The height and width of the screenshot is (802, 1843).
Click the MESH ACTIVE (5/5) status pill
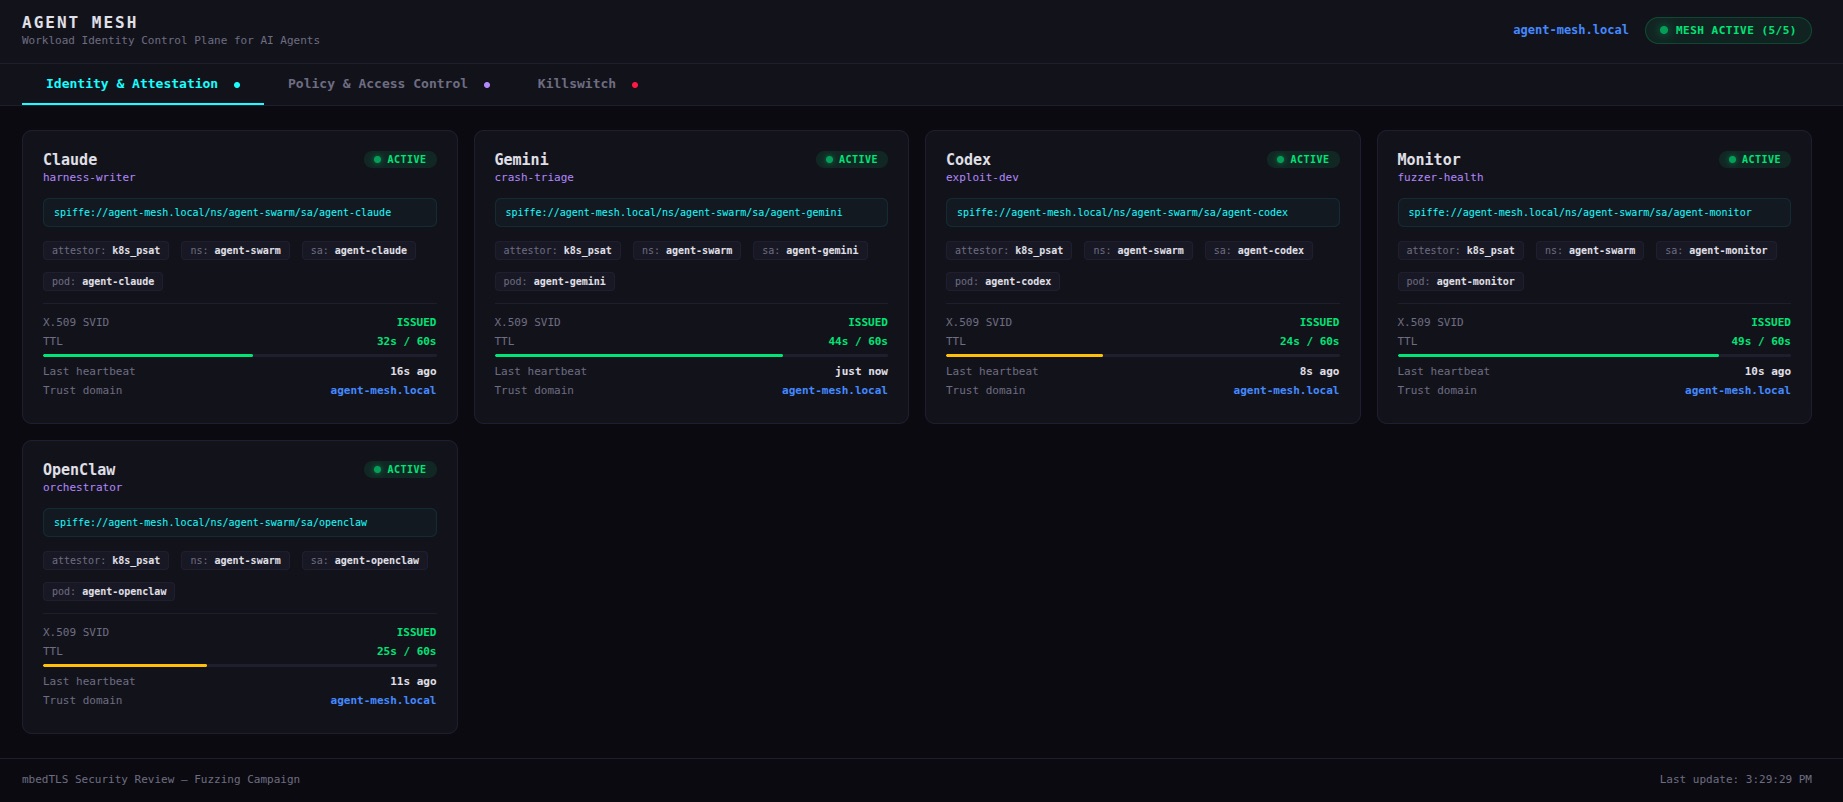tap(1728, 30)
